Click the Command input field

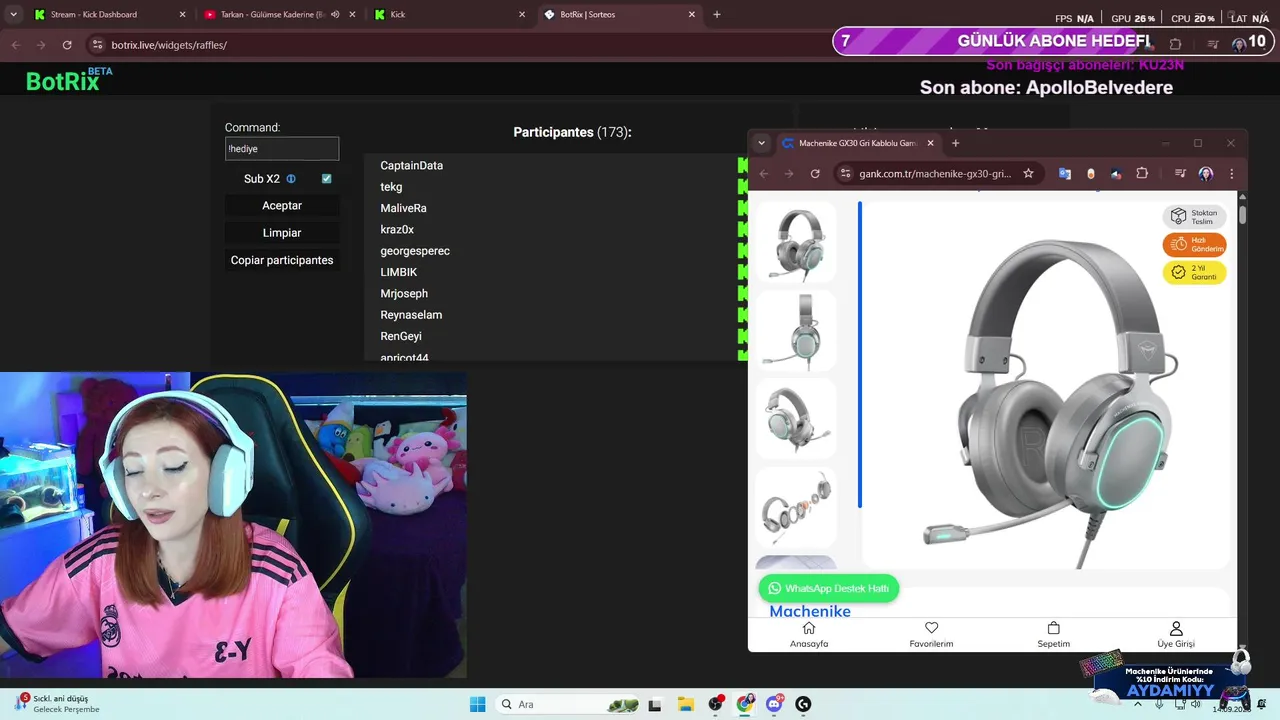click(282, 149)
